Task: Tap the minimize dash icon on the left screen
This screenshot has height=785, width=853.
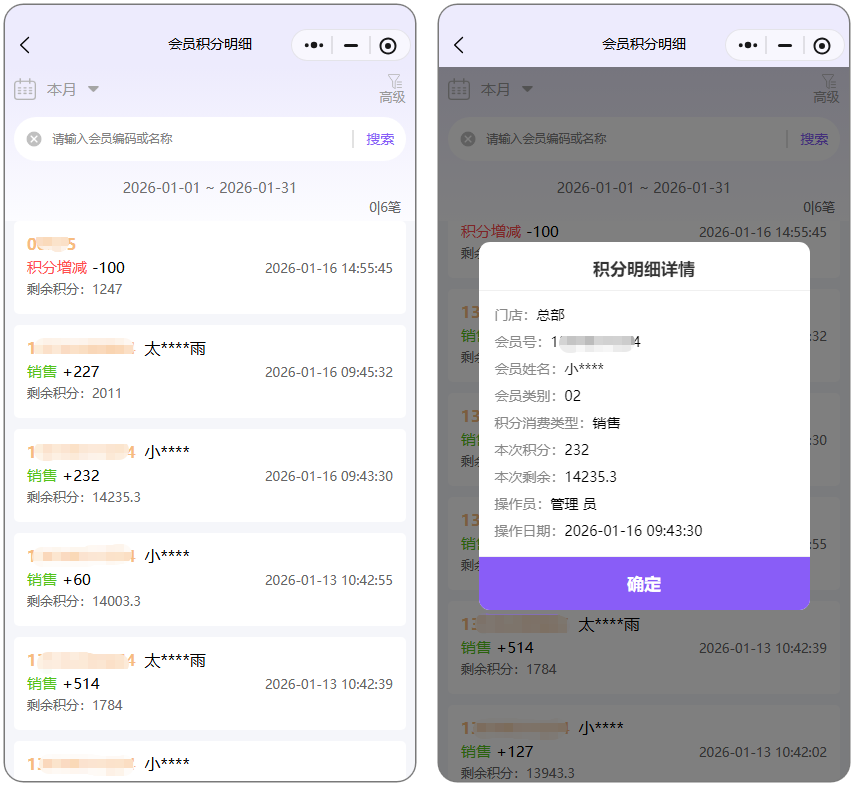Action: [351, 45]
